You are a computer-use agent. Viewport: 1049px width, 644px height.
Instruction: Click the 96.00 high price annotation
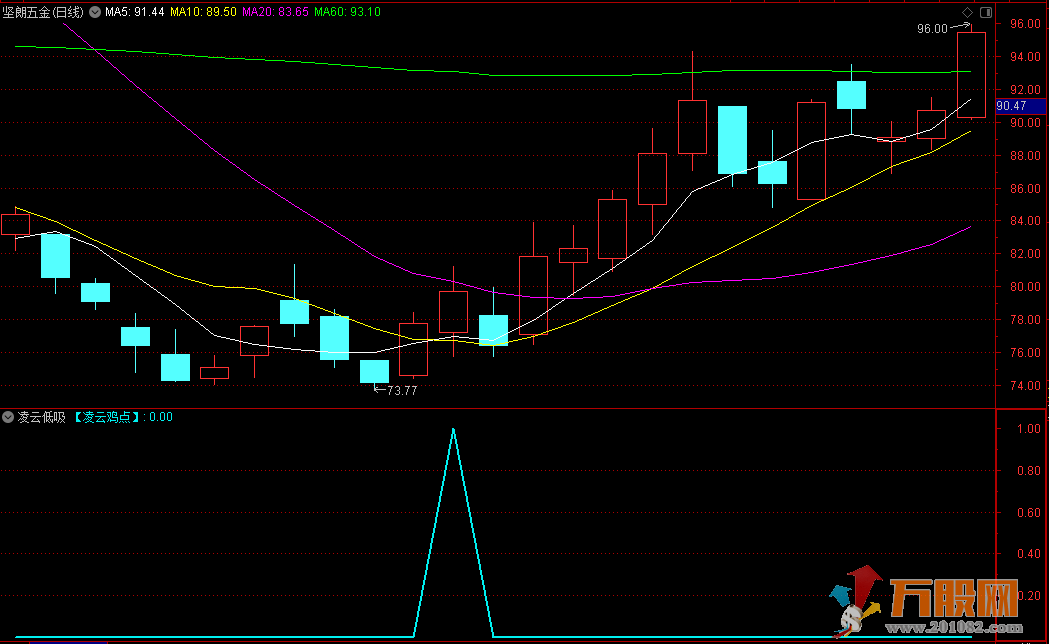[932, 29]
